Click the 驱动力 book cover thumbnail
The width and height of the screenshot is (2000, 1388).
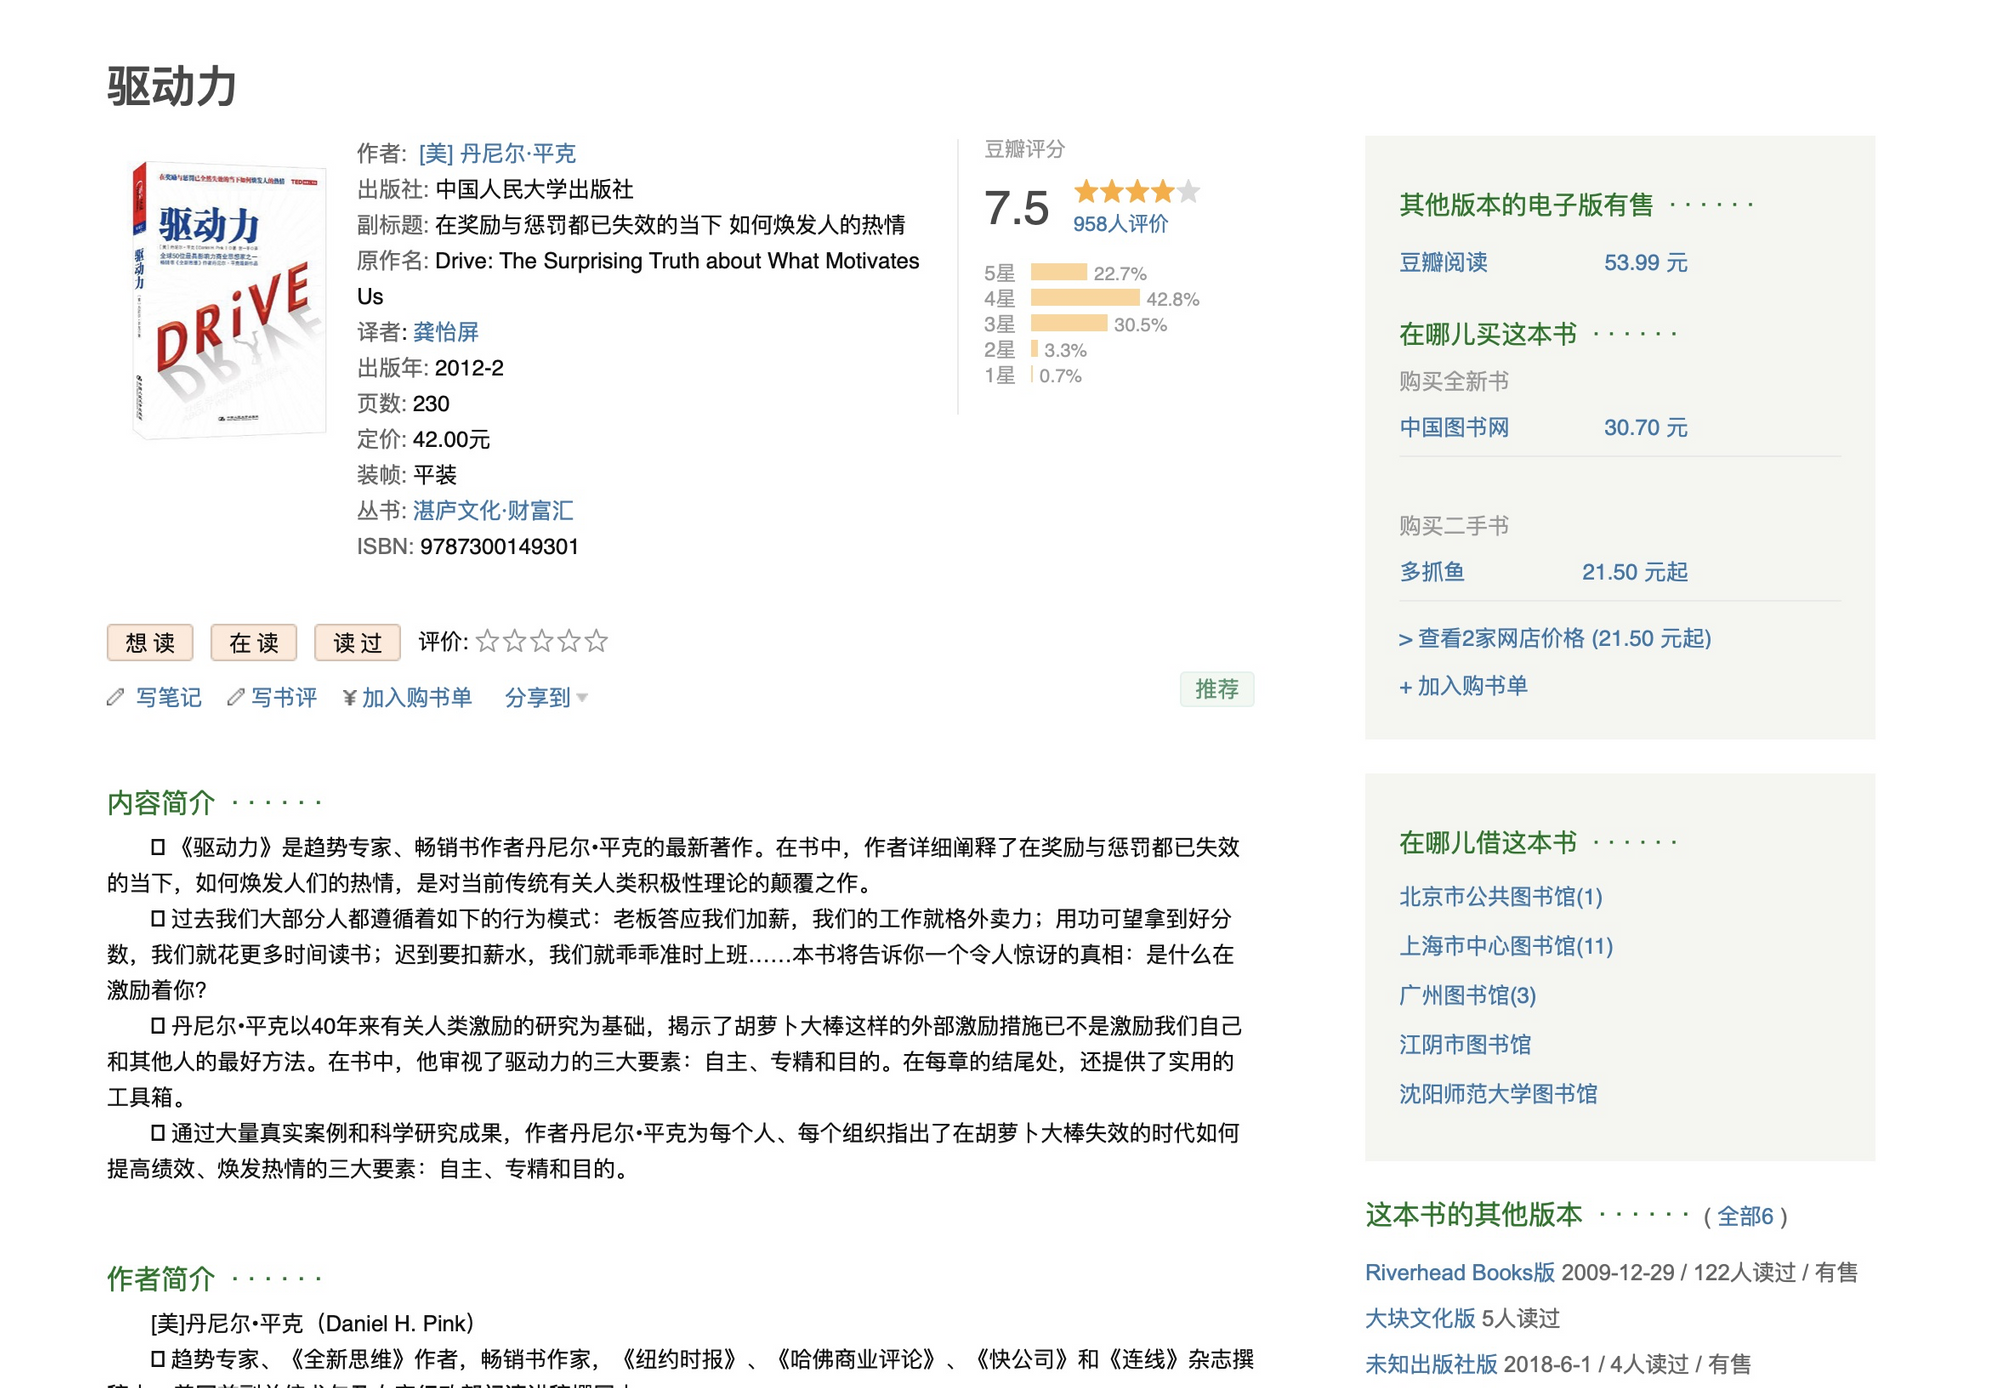229,299
